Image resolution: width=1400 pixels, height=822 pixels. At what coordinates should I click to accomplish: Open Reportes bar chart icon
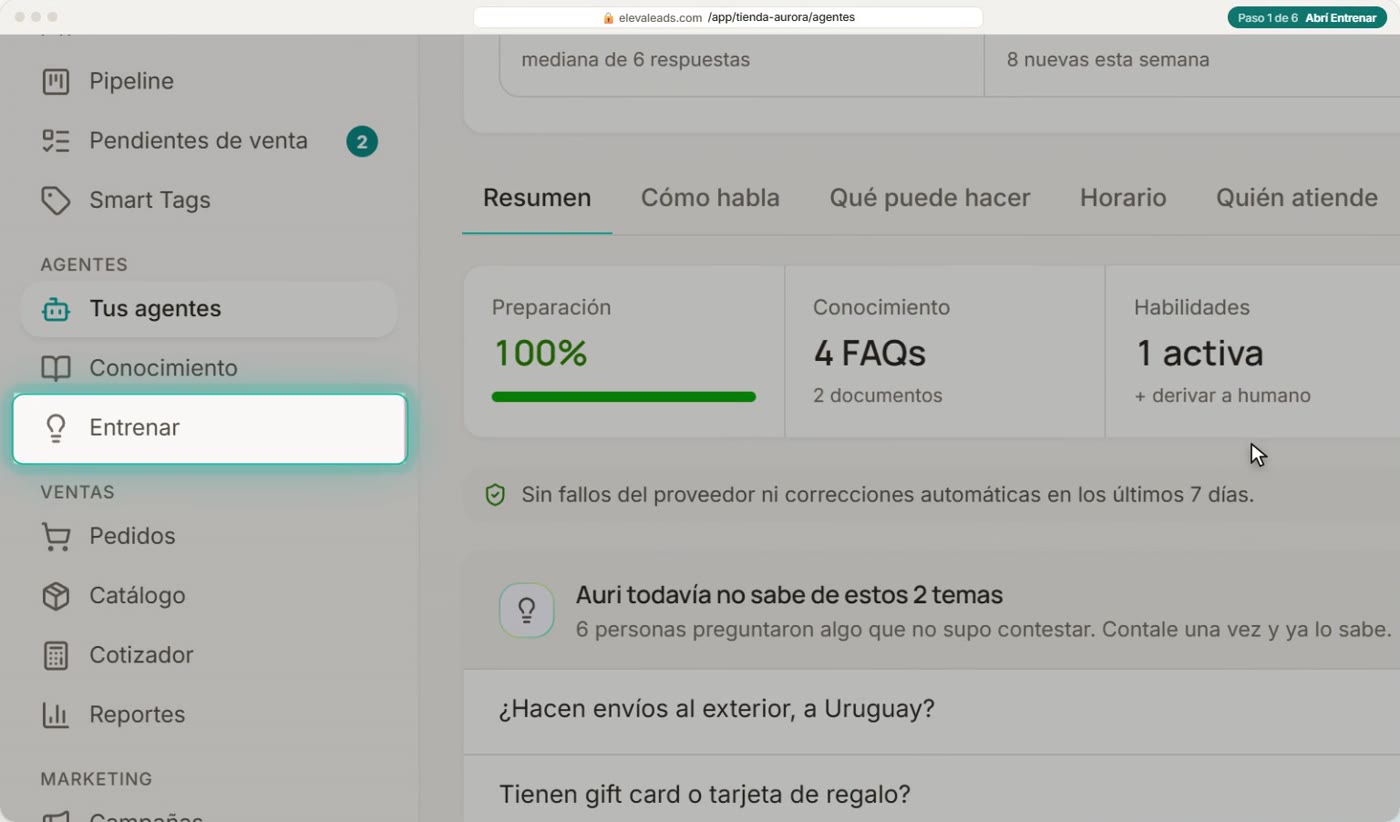point(56,715)
